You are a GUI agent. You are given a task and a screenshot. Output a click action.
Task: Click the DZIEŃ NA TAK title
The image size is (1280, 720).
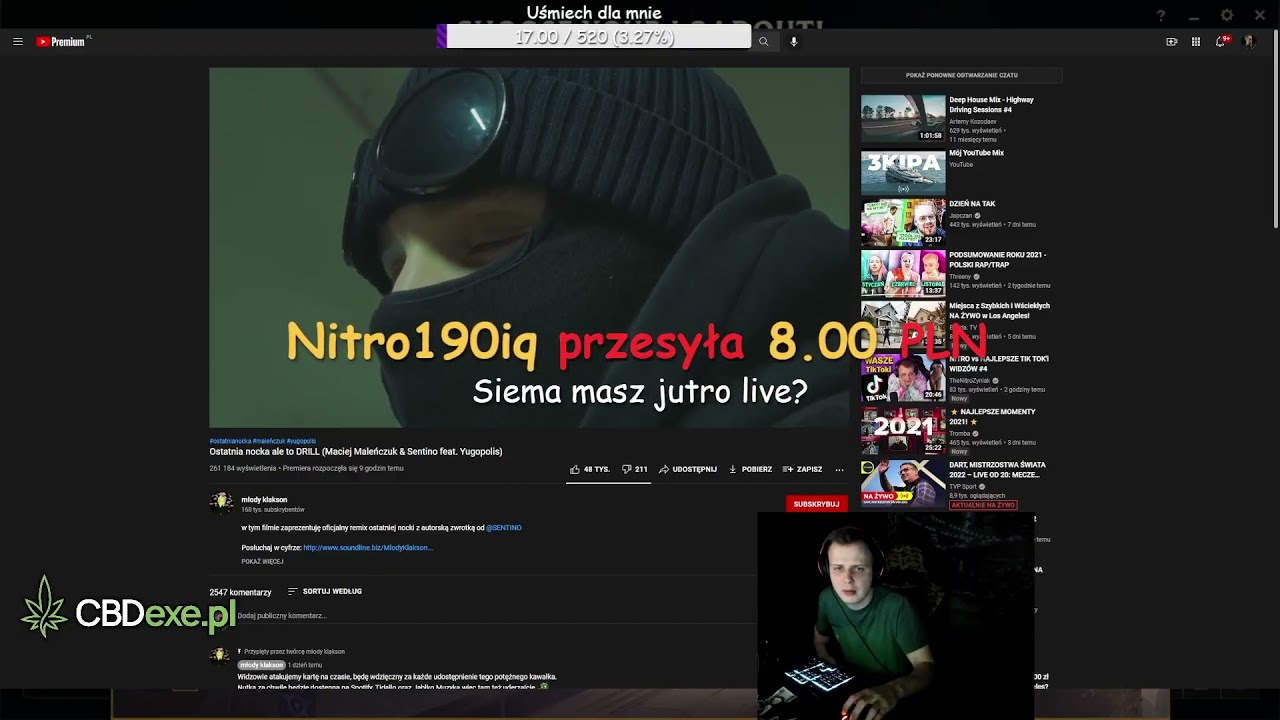click(972, 204)
